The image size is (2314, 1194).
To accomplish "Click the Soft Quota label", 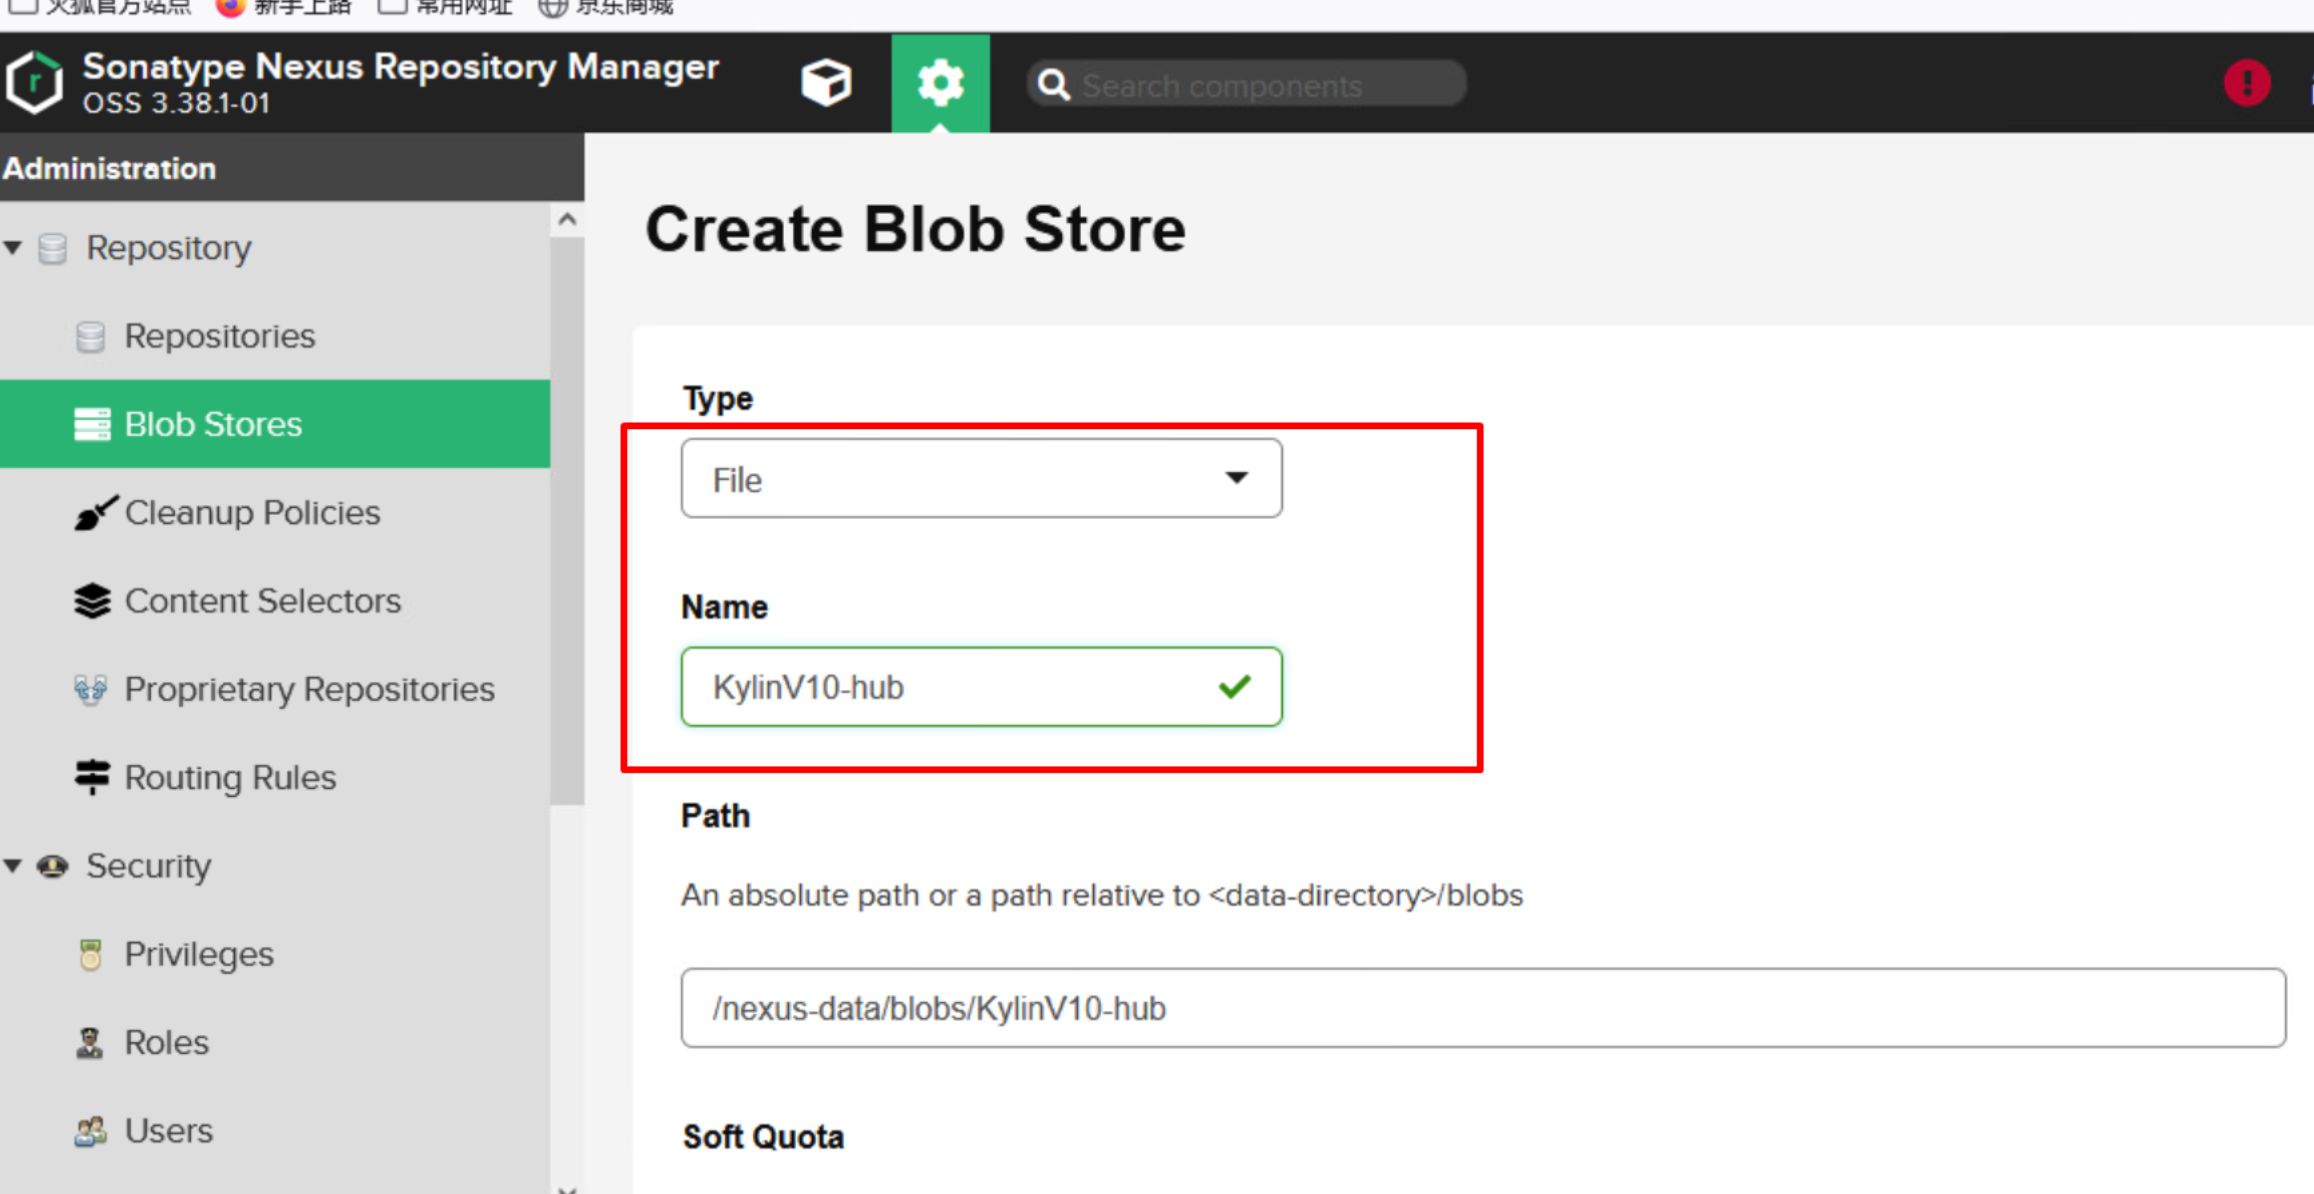I will click(763, 1137).
